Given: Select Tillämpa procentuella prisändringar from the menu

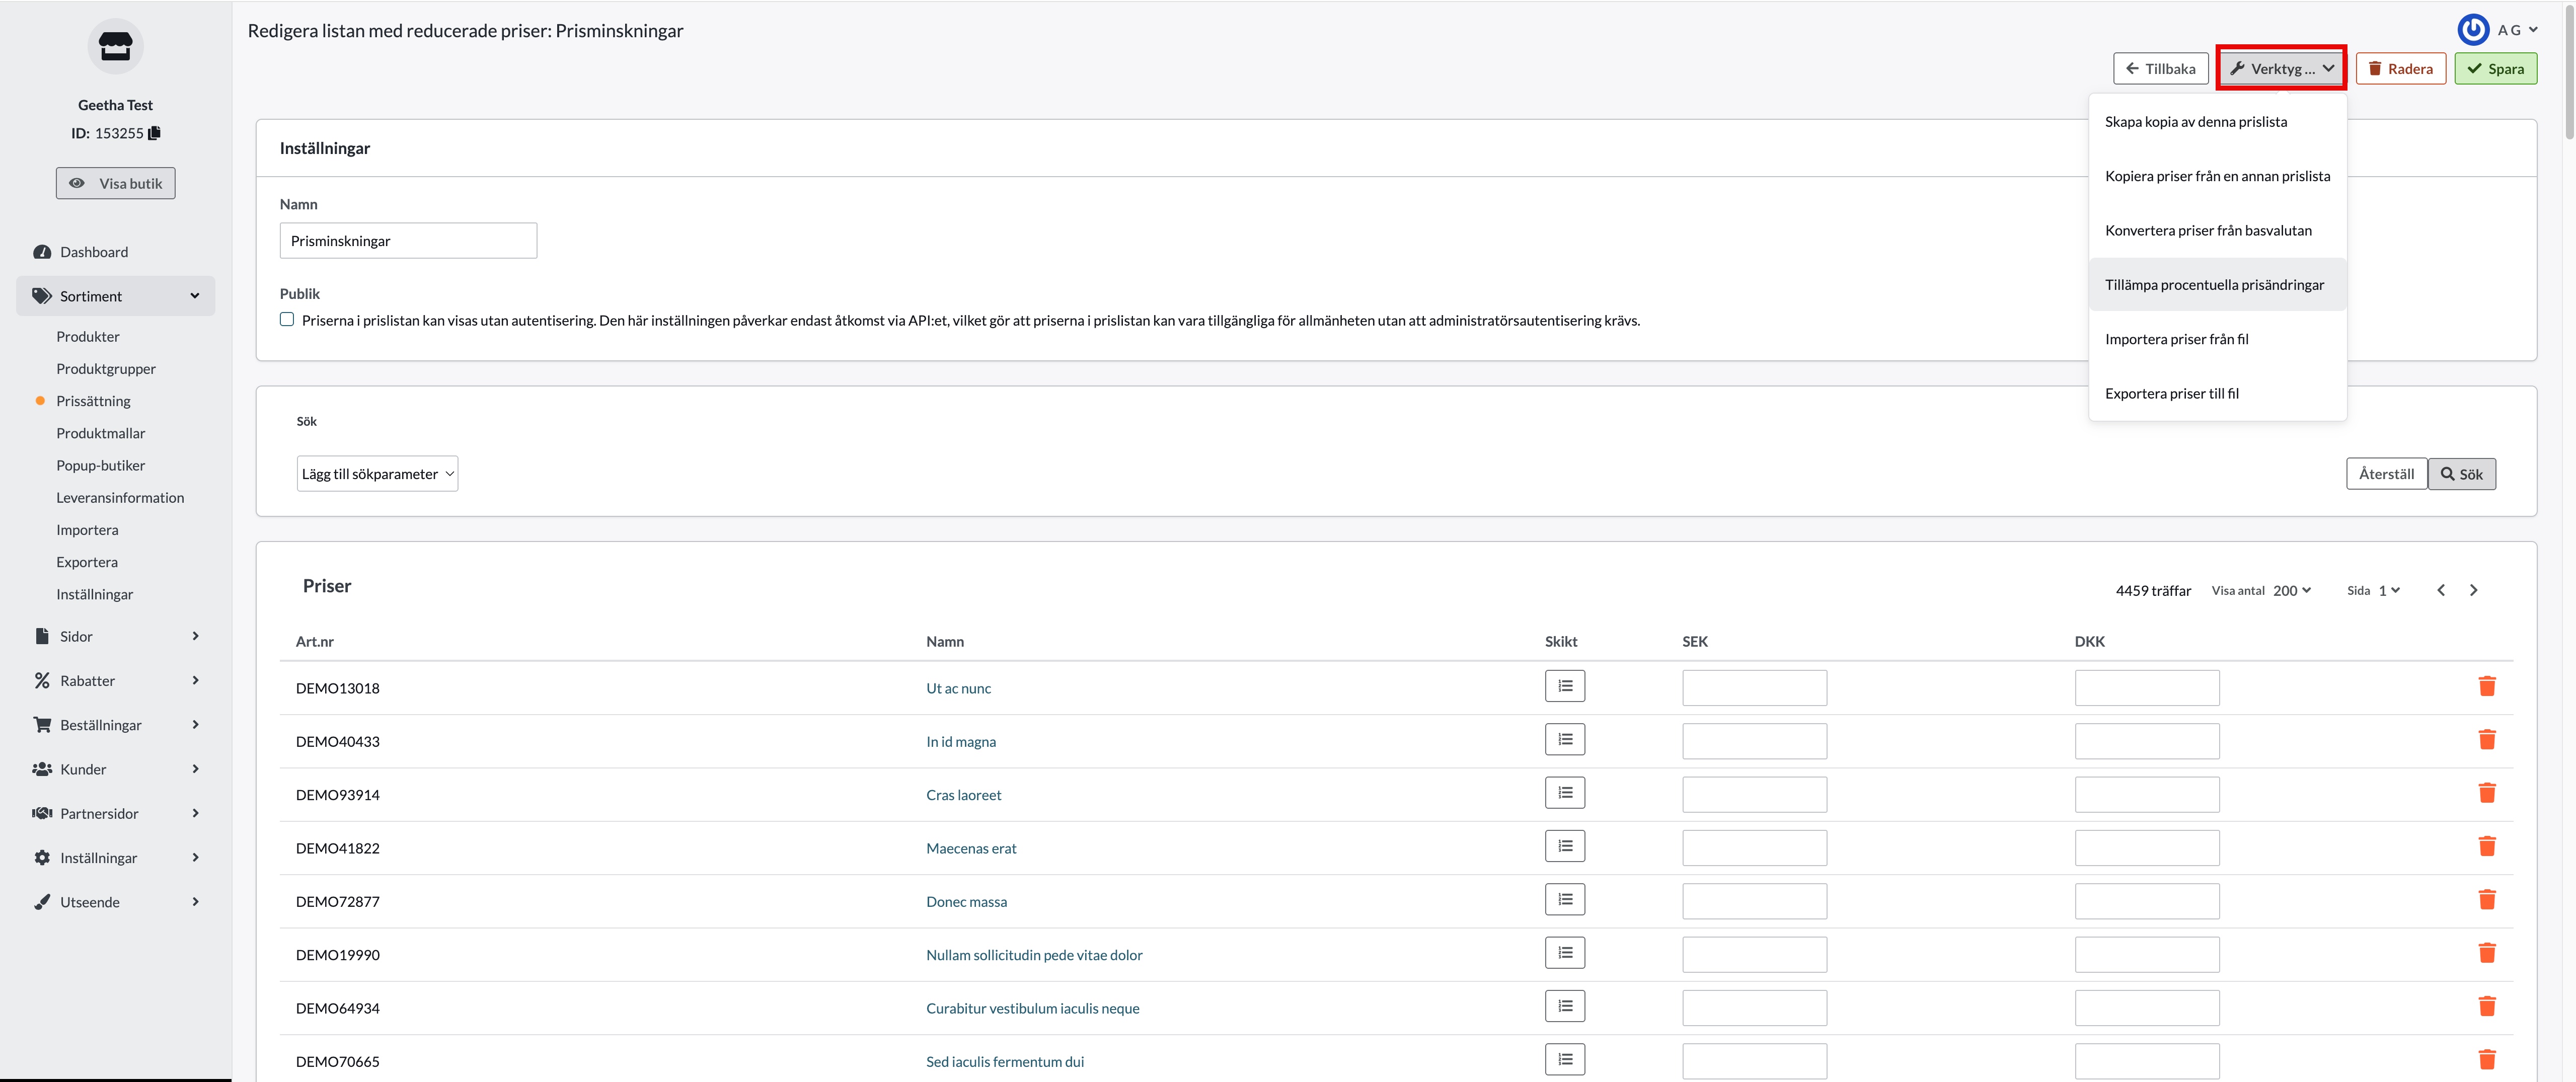Looking at the screenshot, I should pos(2214,285).
